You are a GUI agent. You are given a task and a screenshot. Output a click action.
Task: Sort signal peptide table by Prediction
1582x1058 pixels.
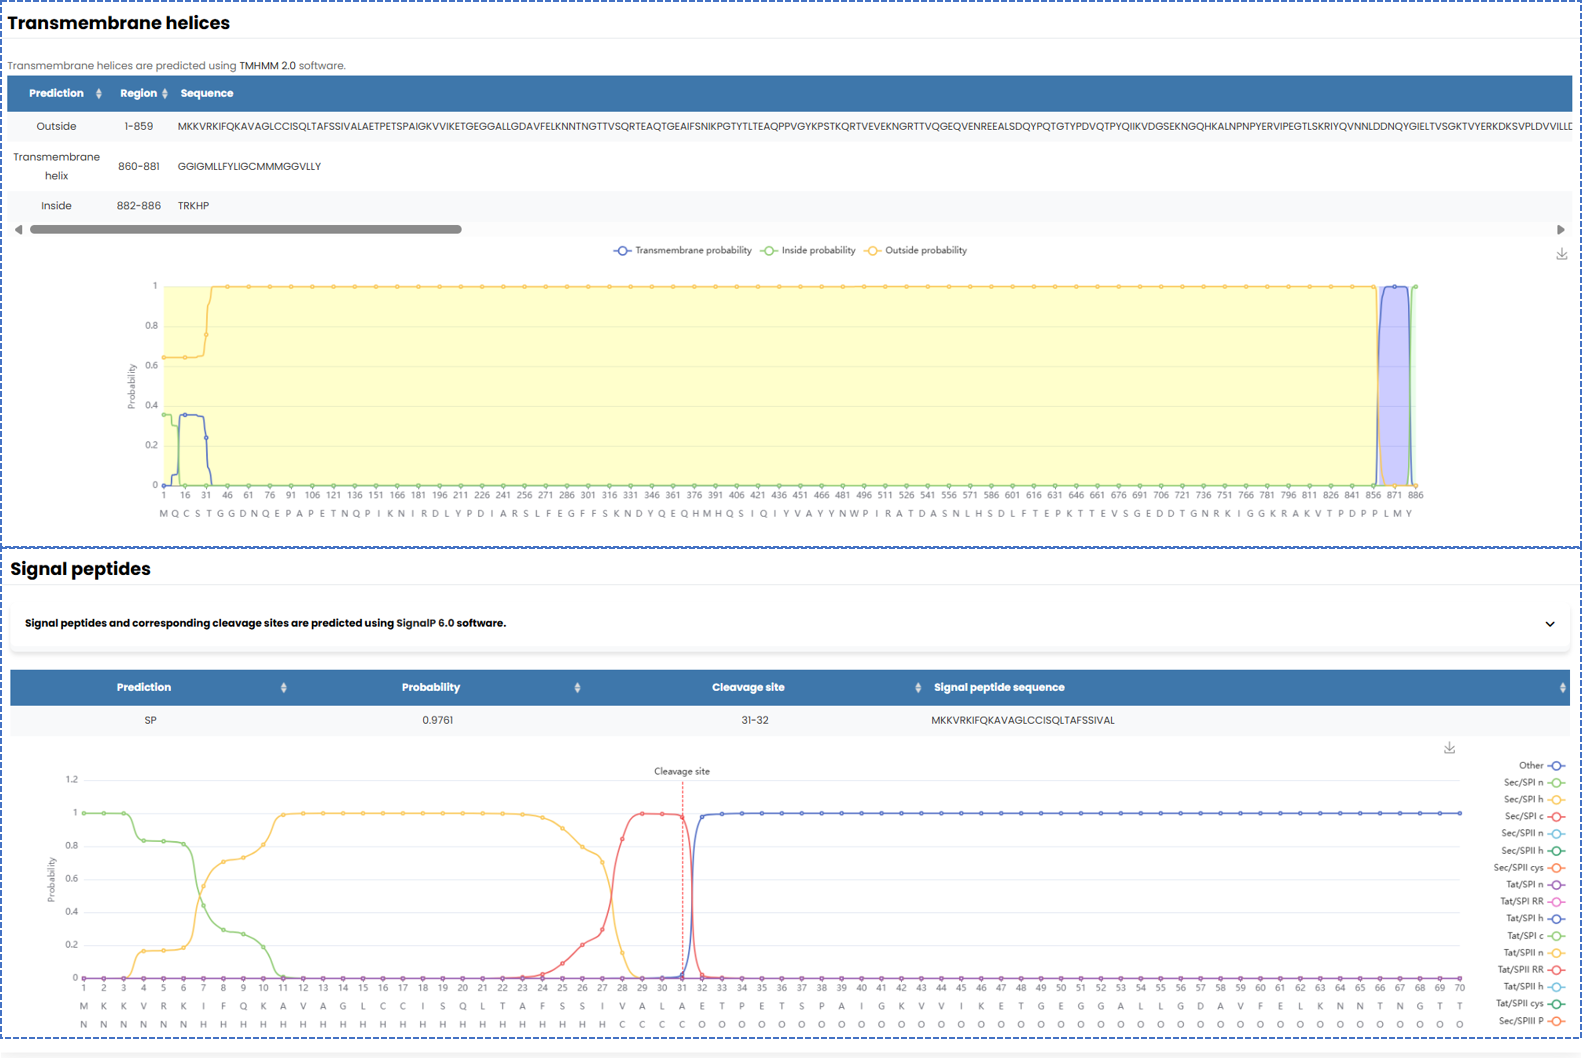click(x=283, y=688)
